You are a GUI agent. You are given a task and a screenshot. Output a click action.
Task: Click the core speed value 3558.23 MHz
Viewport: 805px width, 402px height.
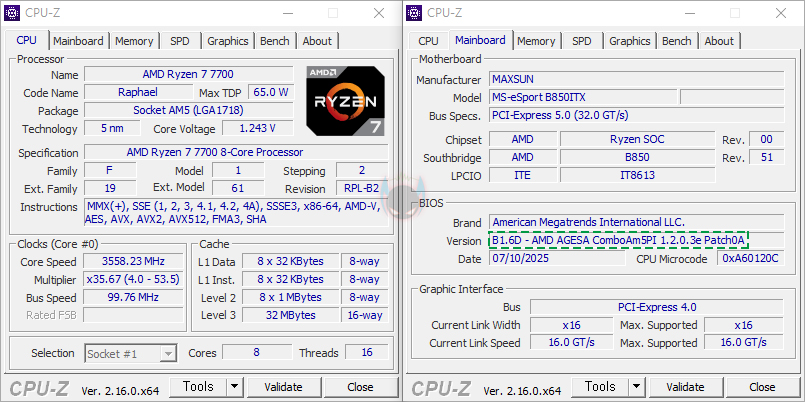pyautogui.click(x=133, y=261)
